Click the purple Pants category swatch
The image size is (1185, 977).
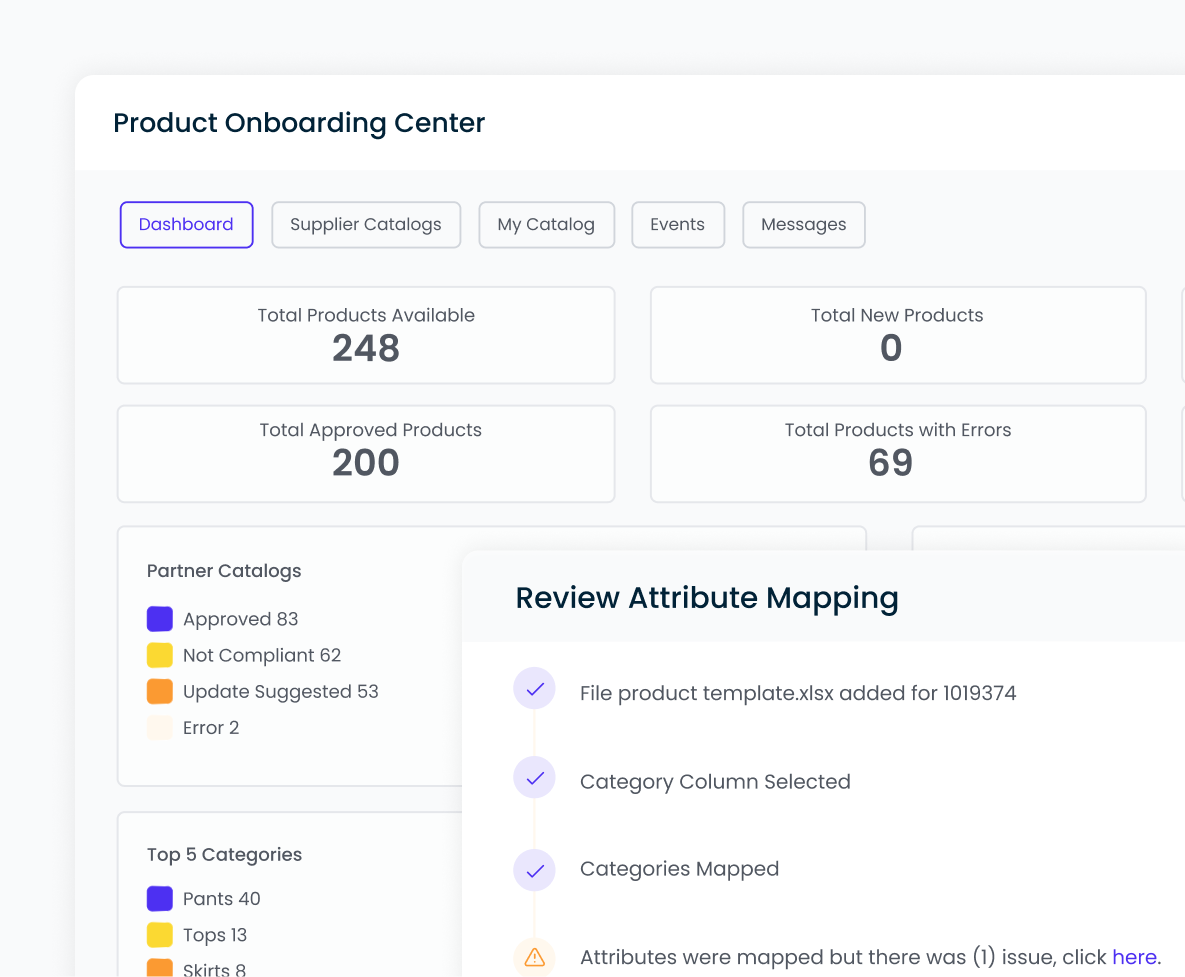(x=160, y=898)
